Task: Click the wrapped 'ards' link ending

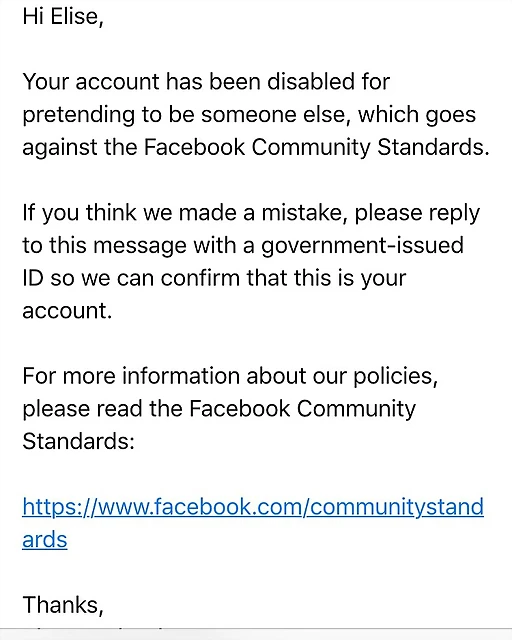Action: (x=45, y=540)
